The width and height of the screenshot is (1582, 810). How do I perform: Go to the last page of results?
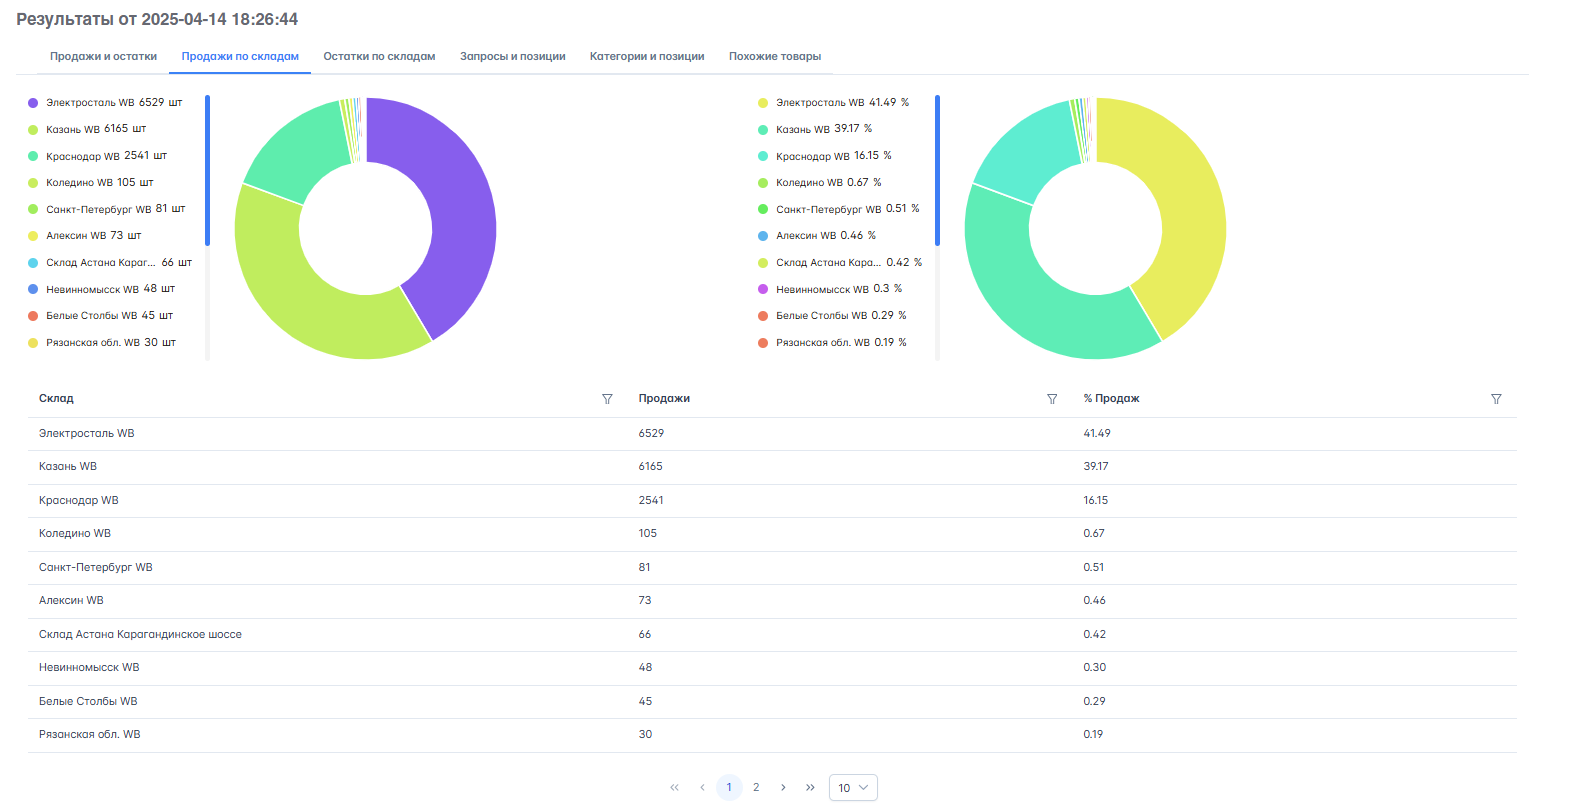[810, 788]
